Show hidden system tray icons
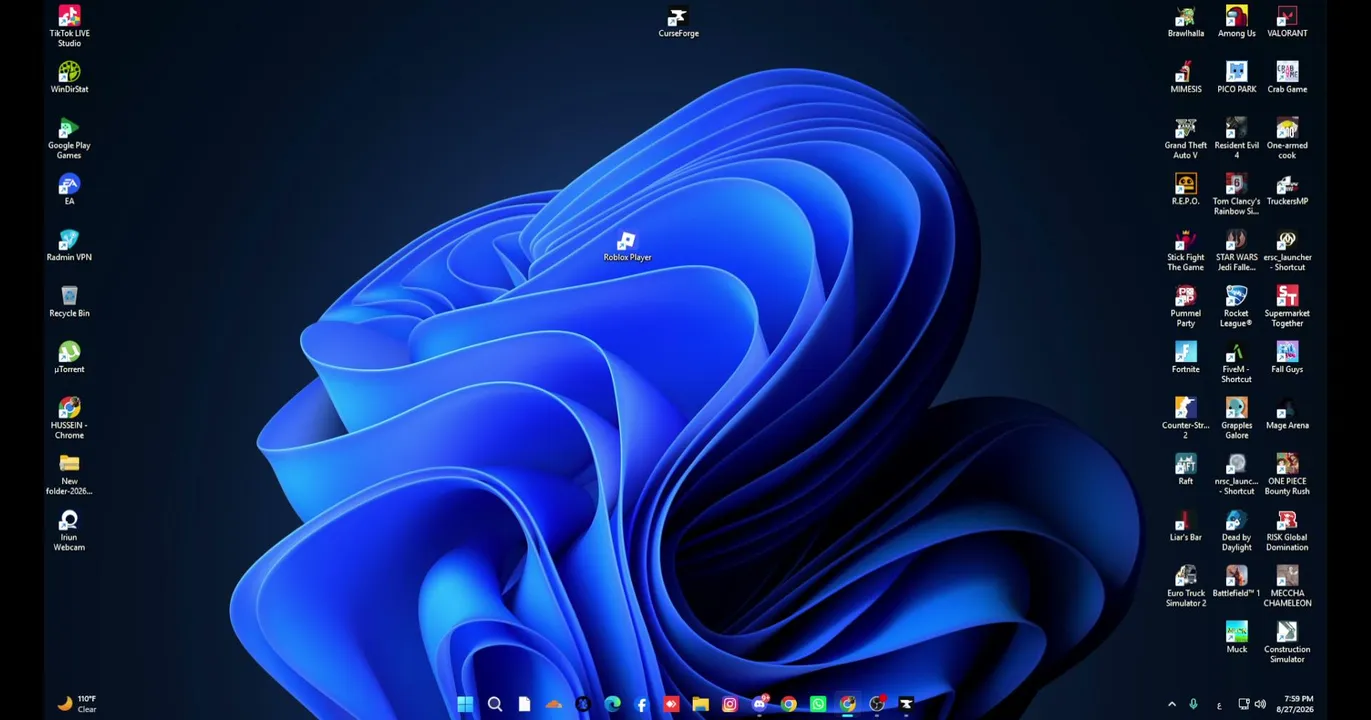 pos(1172,704)
